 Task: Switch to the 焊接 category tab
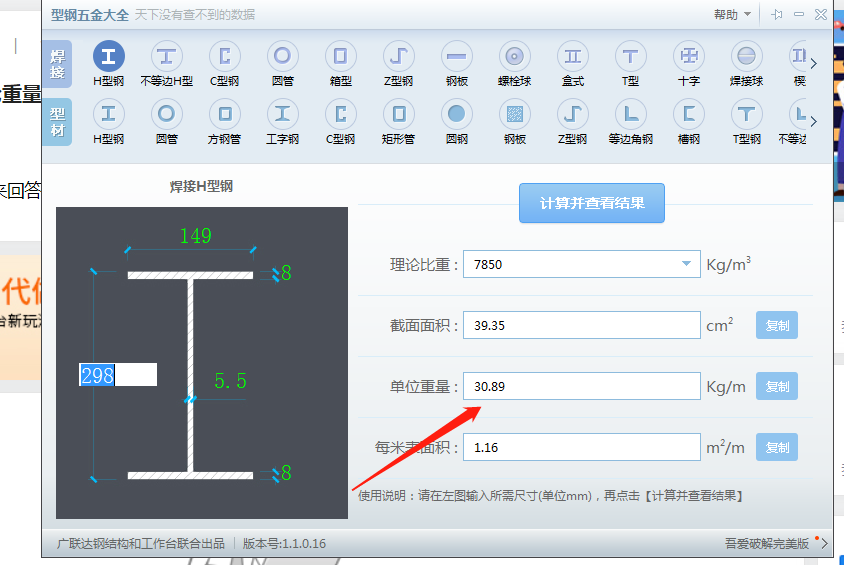click(x=57, y=64)
